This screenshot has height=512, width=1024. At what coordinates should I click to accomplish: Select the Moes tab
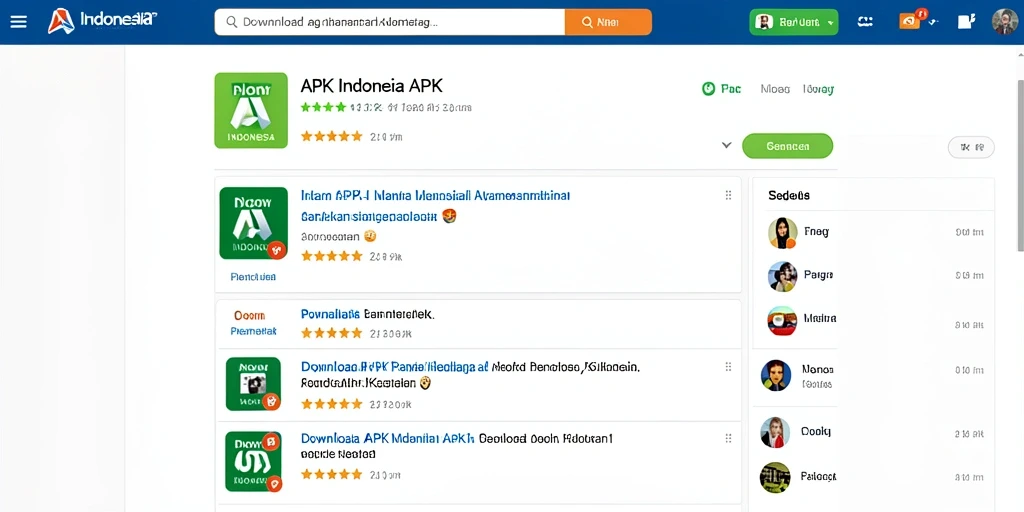[775, 89]
